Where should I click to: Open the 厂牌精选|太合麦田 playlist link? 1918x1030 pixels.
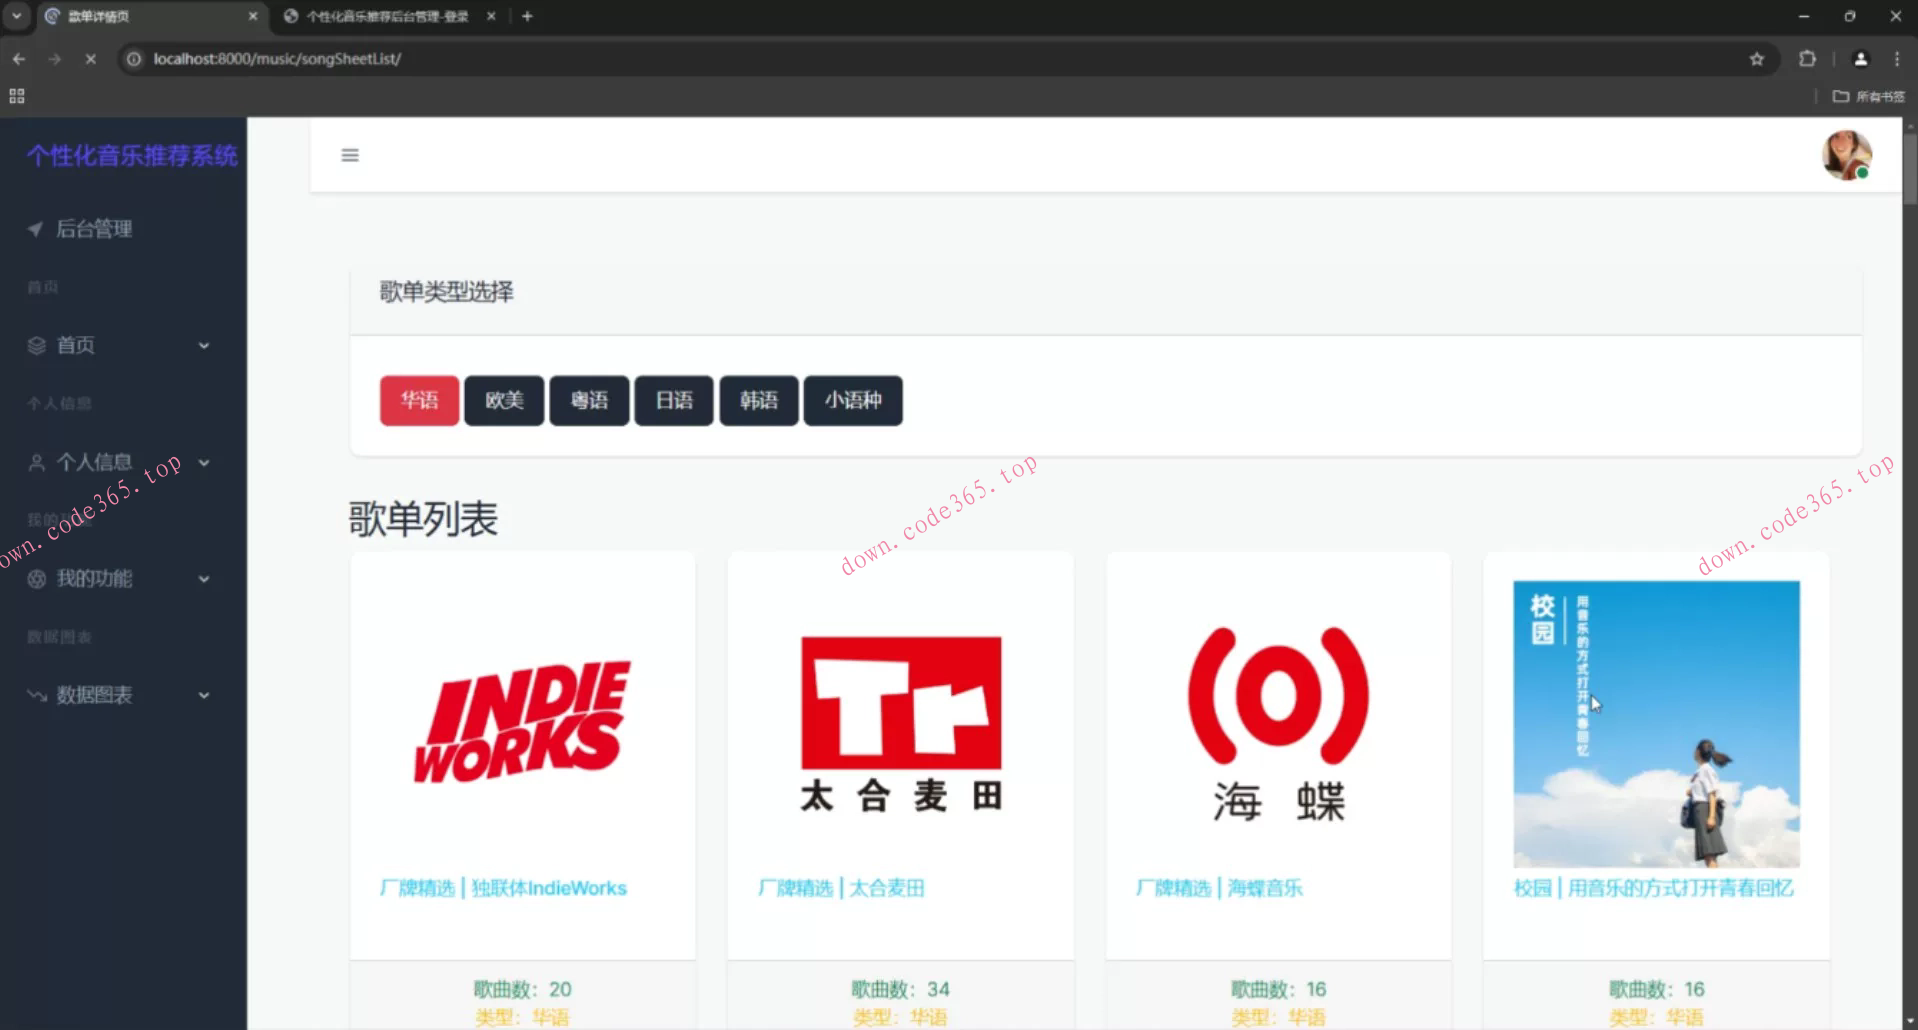point(840,887)
